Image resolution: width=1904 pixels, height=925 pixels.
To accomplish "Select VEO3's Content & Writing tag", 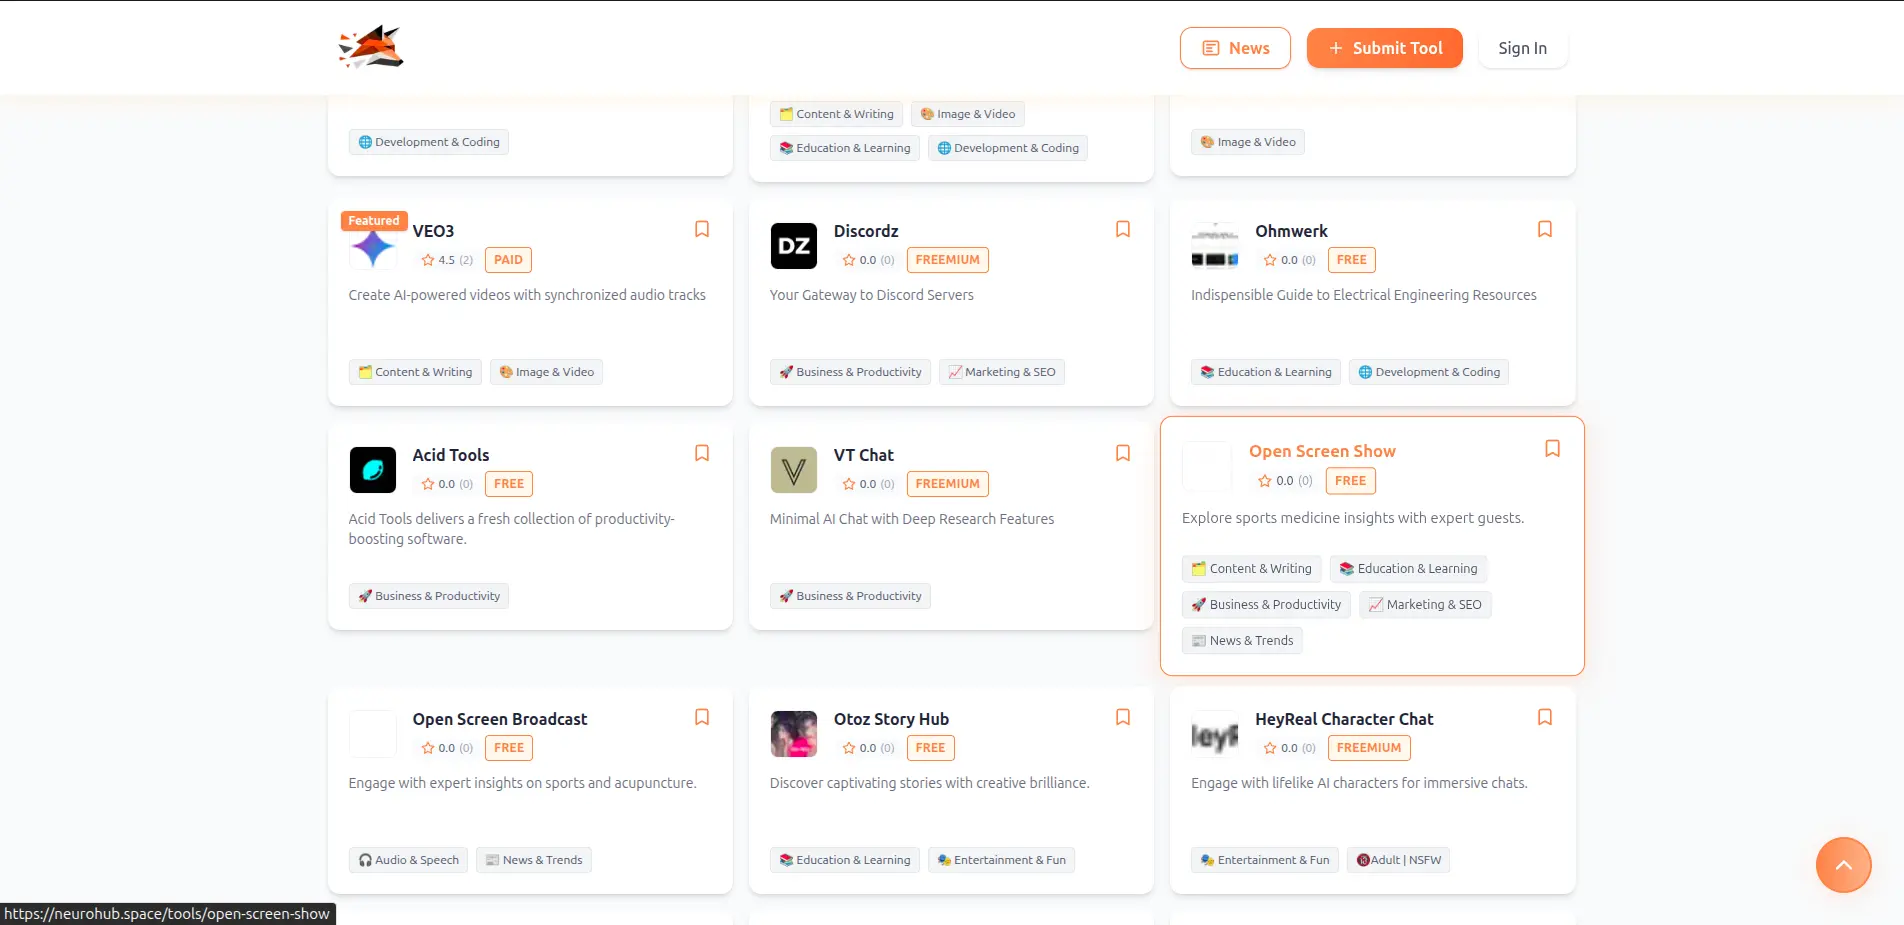I will pyautogui.click(x=415, y=372).
